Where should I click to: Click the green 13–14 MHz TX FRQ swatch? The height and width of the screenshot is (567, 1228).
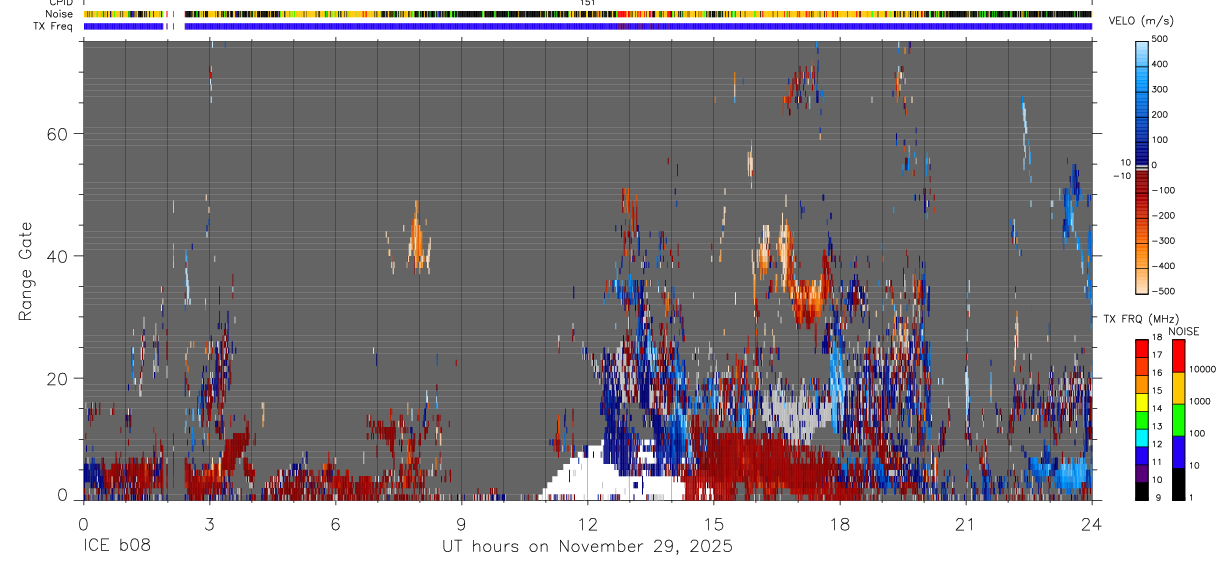[x=1142, y=419]
